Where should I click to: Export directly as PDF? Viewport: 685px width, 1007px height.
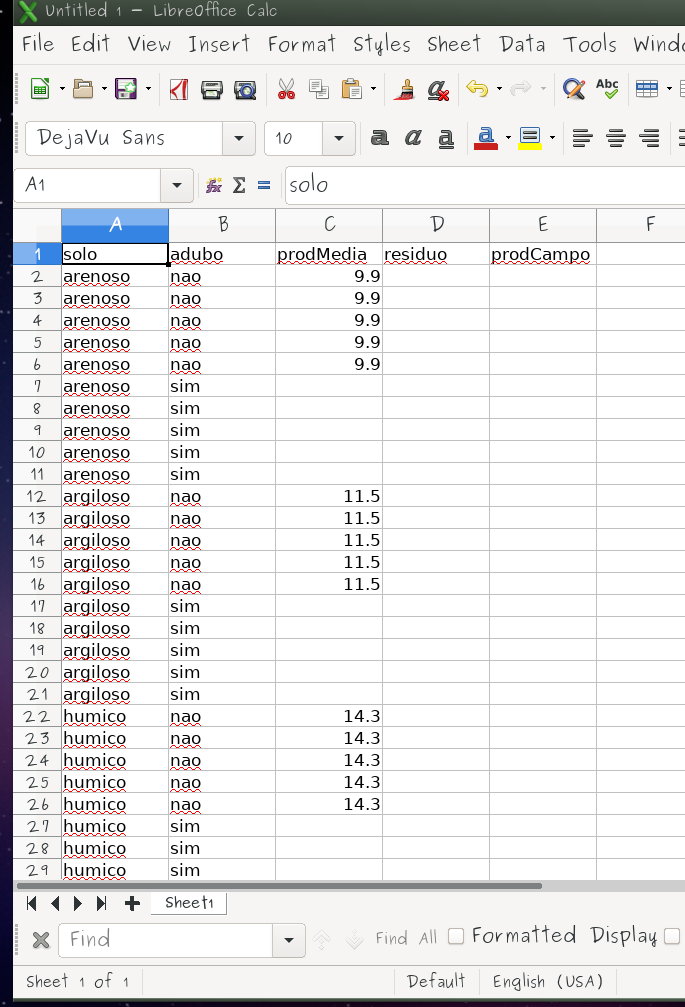click(178, 90)
